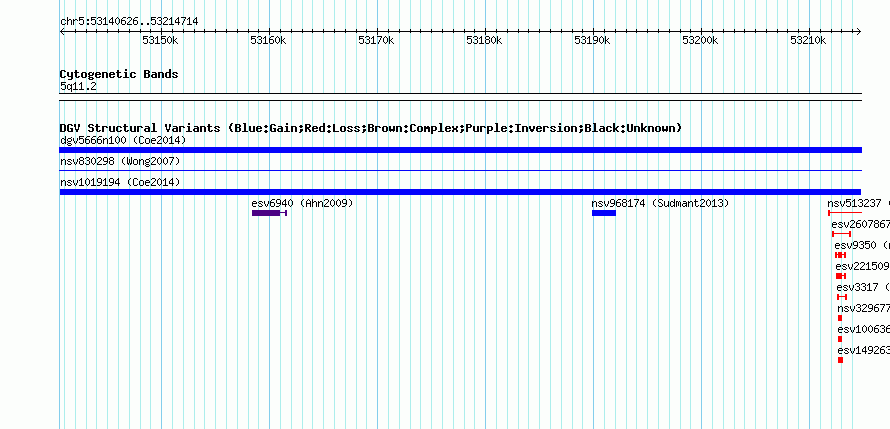Click the 53190k ruler position label
This screenshot has width=890, height=429.
coord(592,40)
